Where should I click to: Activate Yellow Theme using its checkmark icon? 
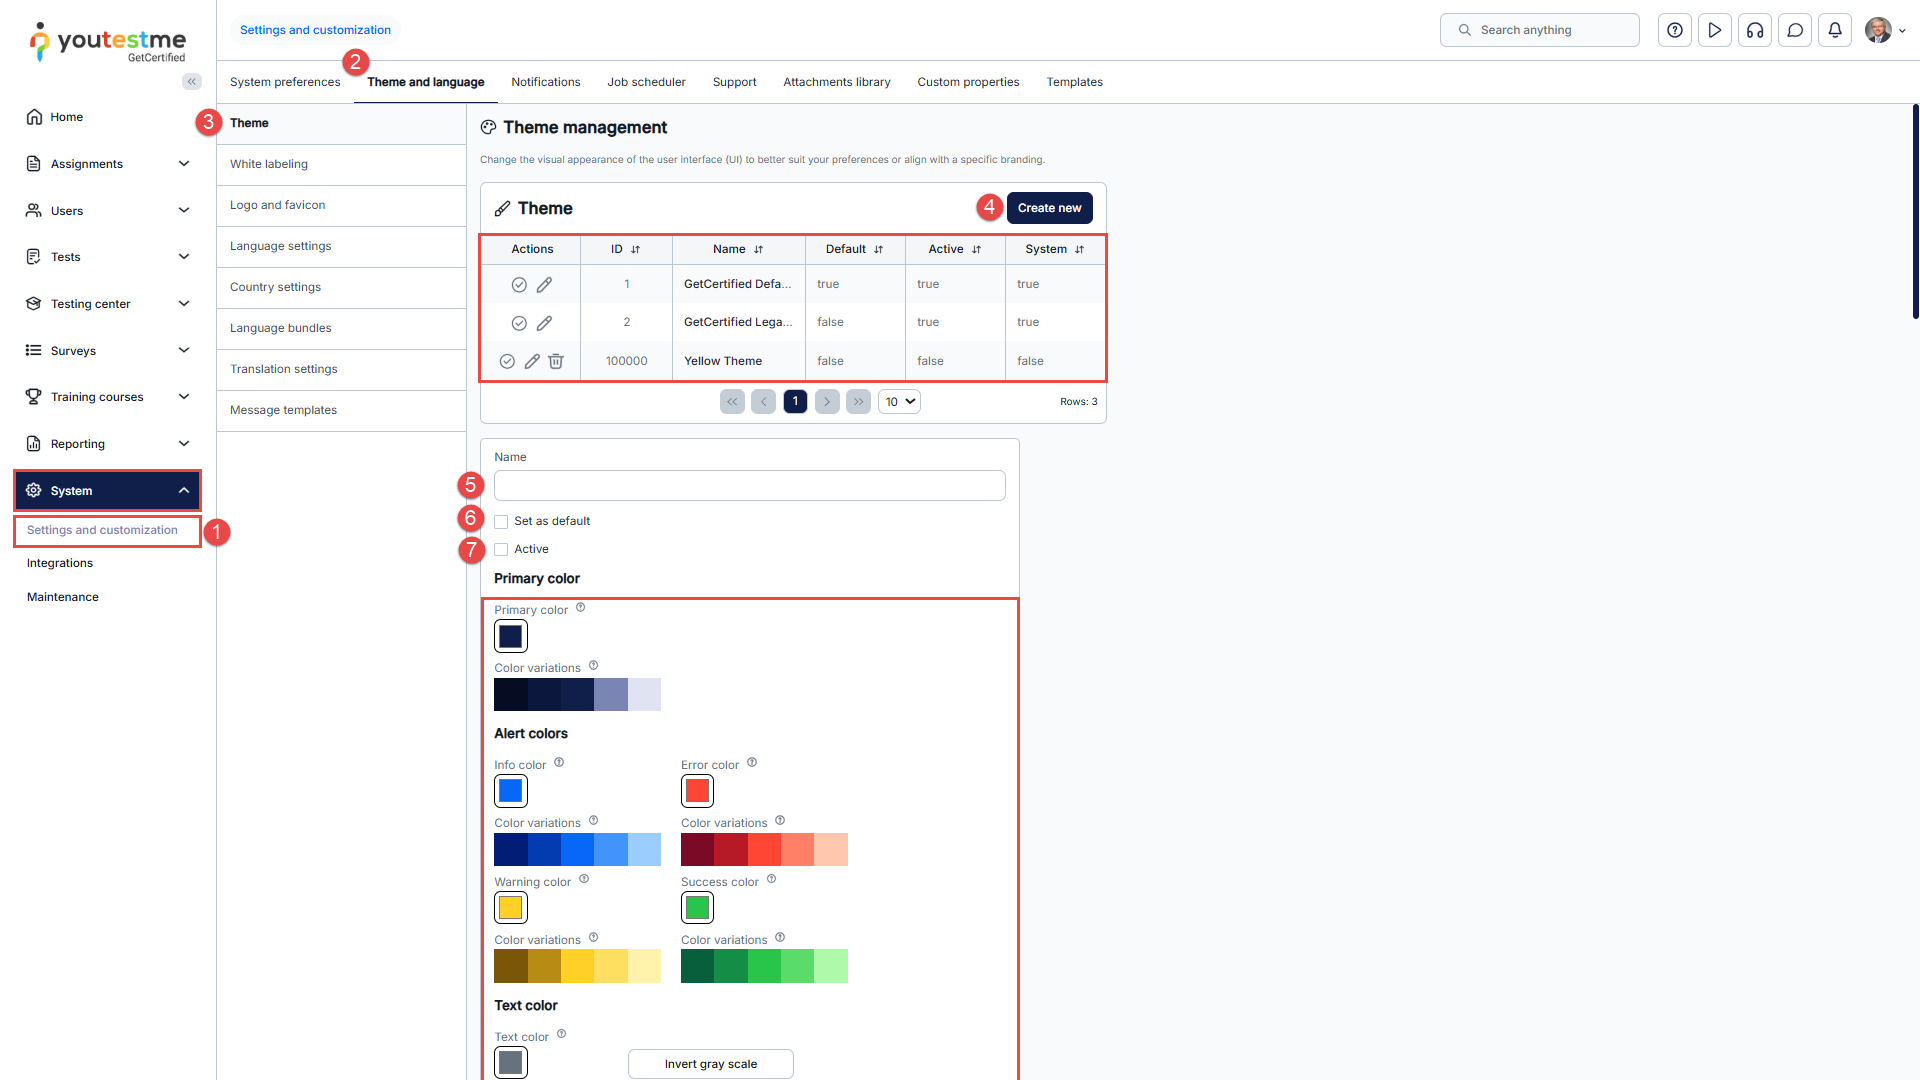507,361
